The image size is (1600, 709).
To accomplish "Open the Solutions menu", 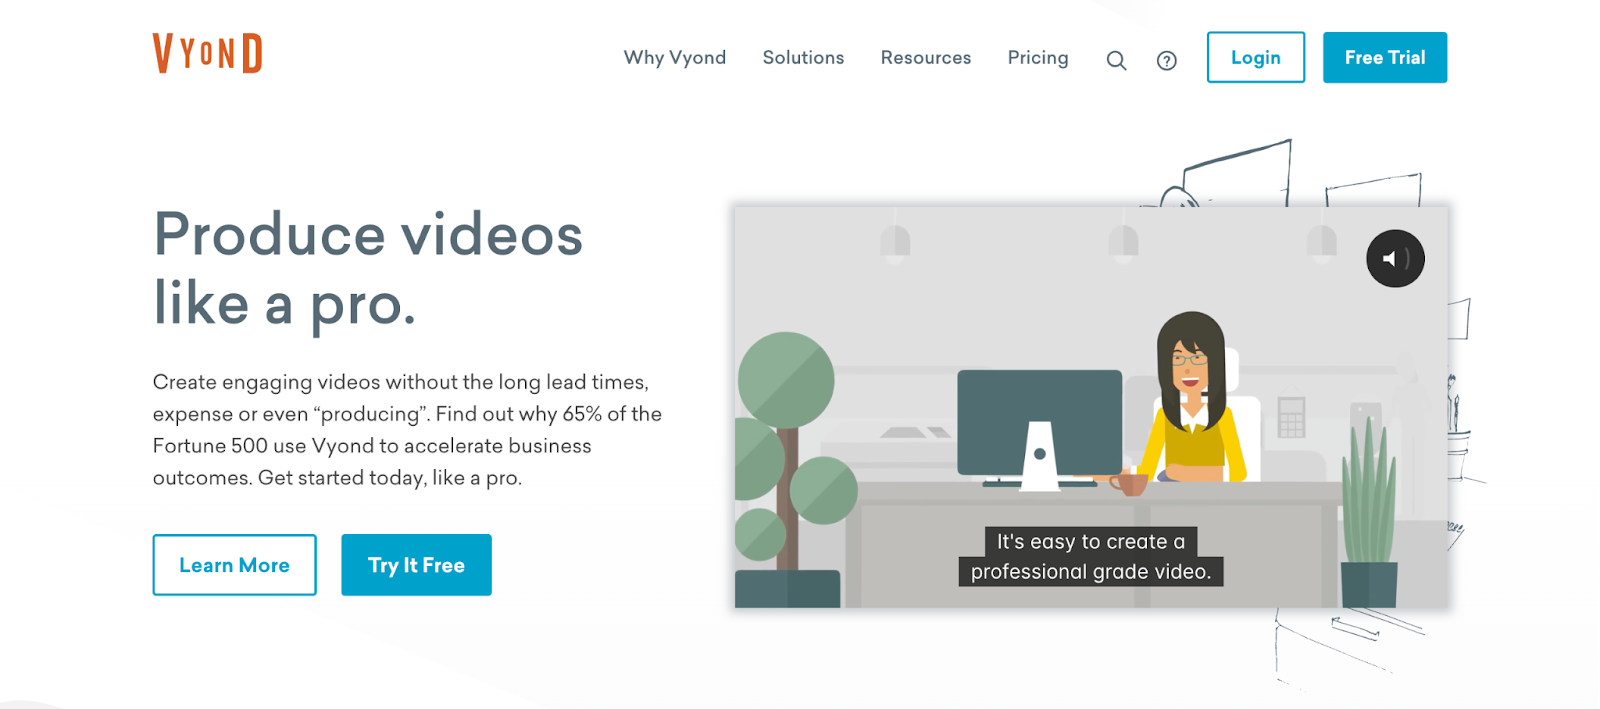I will pyautogui.click(x=803, y=58).
